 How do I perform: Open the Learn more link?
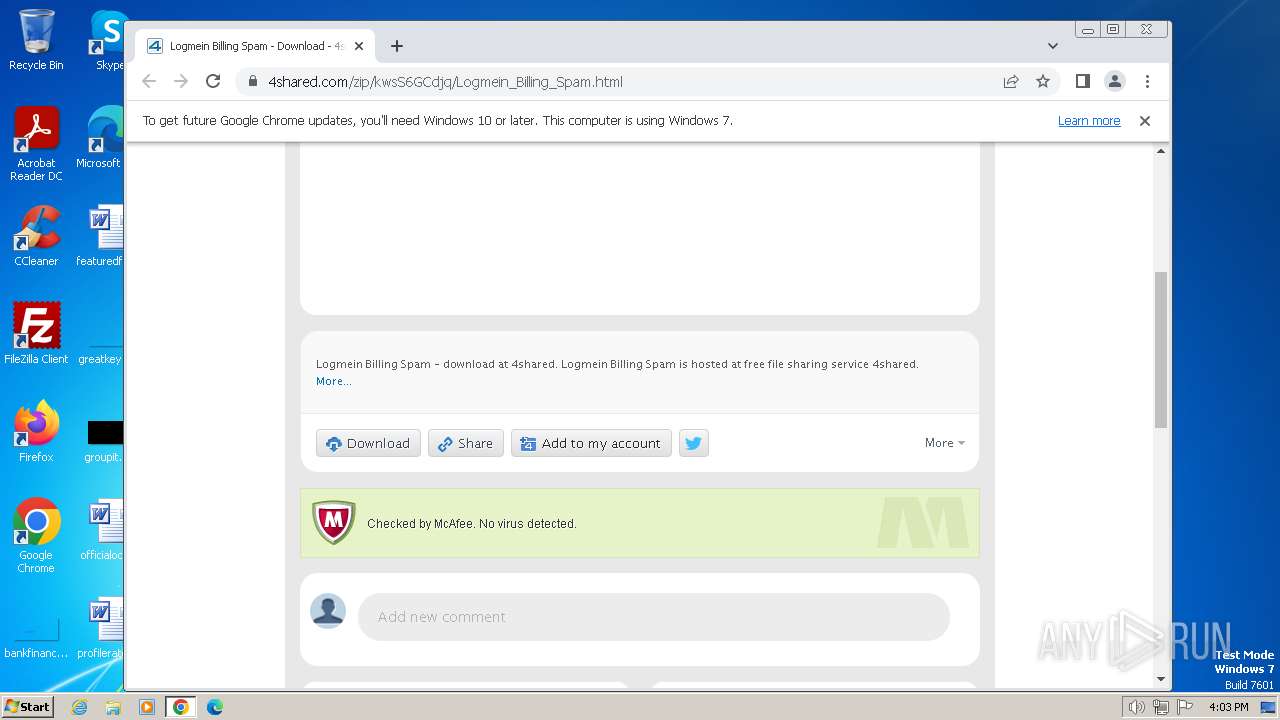coord(1089,121)
